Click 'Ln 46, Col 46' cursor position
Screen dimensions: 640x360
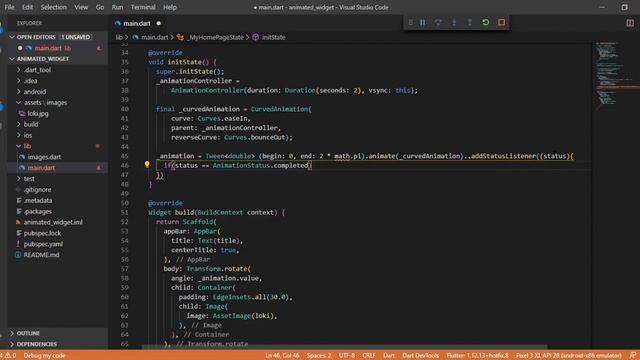coord(282,356)
